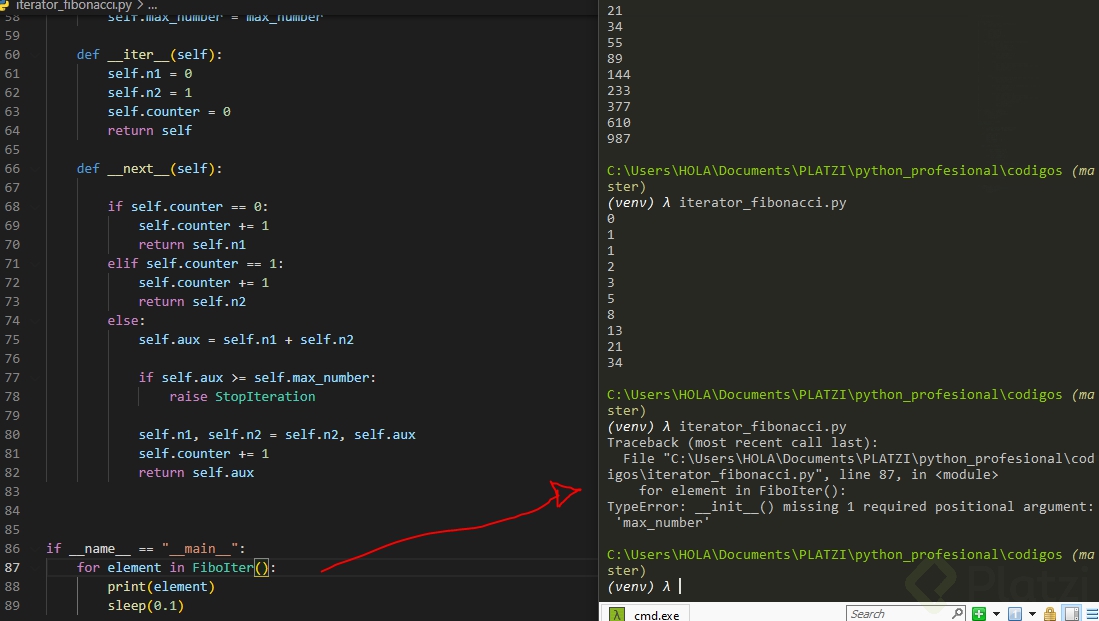
Task: Place cursor on 'def __next__(self):' line
Action: point(149,168)
